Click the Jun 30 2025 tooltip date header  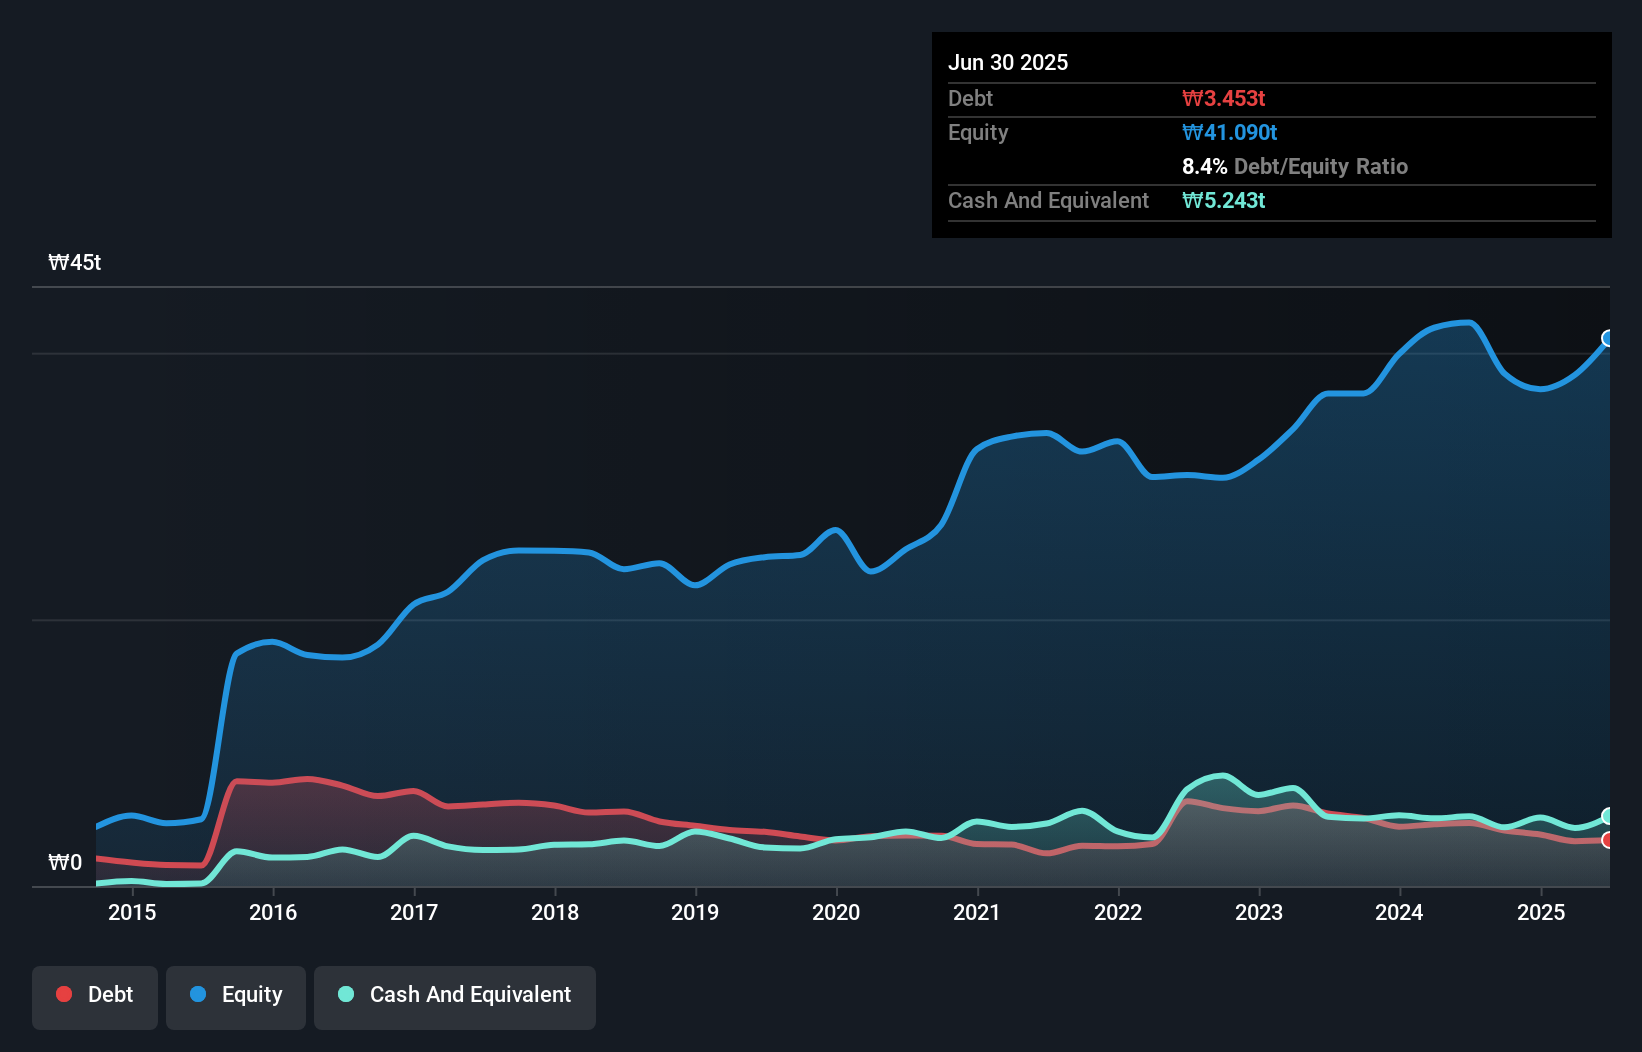(x=1008, y=62)
